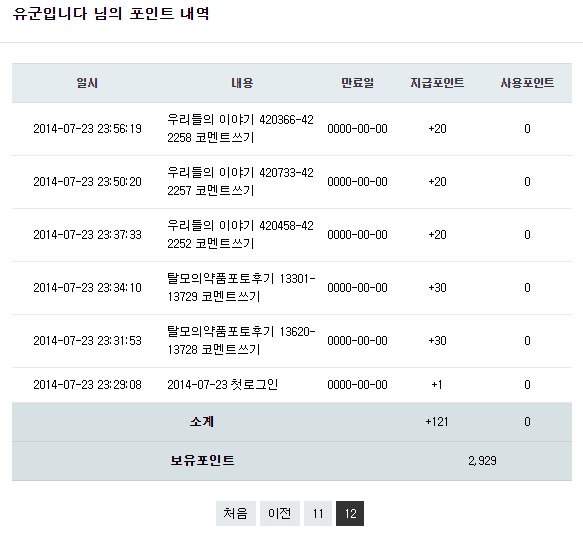Select the date 2014-07-23 23:56:19

pos(87,129)
